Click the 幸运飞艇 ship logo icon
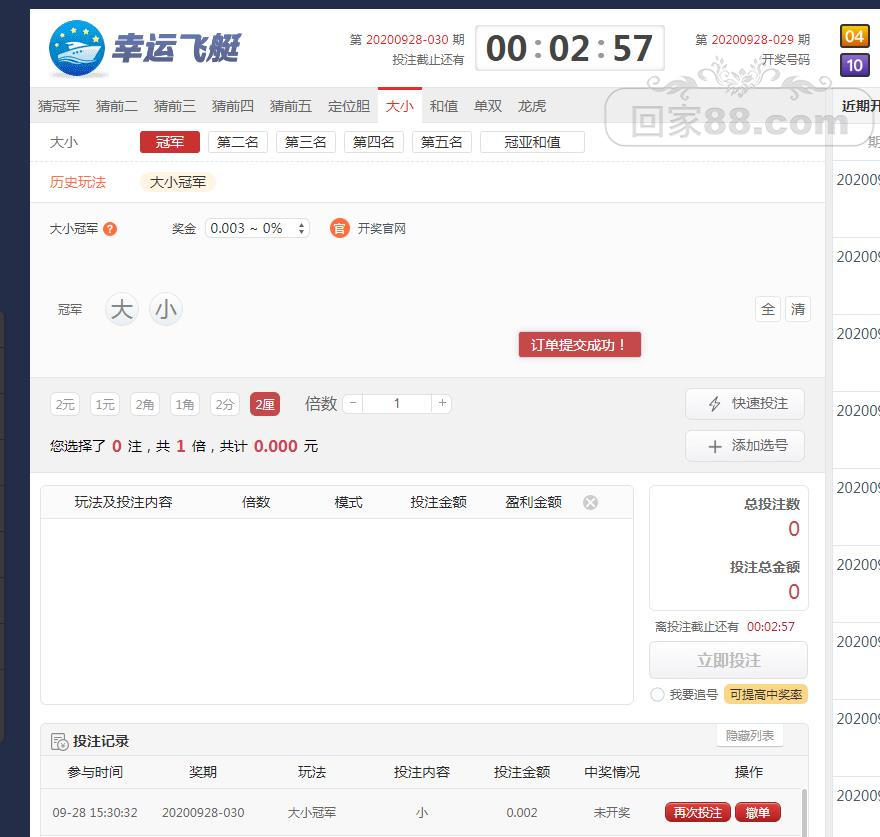 click(77, 48)
